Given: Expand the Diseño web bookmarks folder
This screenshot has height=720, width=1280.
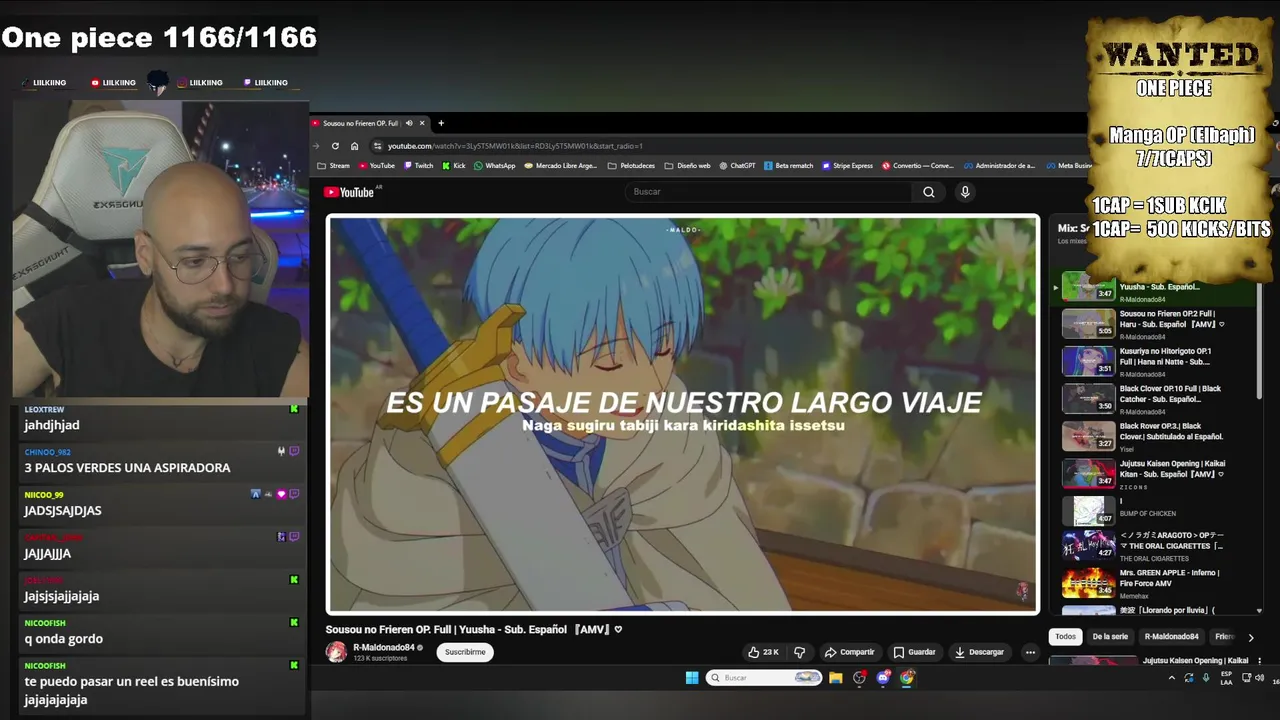Looking at the screenshot, I should click(x=687, y=166).
